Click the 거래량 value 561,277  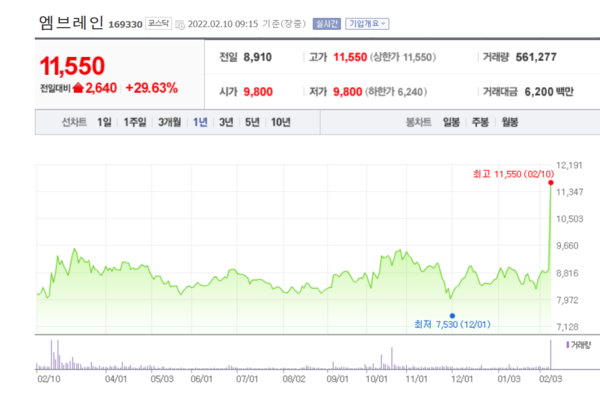click(536, 57)
